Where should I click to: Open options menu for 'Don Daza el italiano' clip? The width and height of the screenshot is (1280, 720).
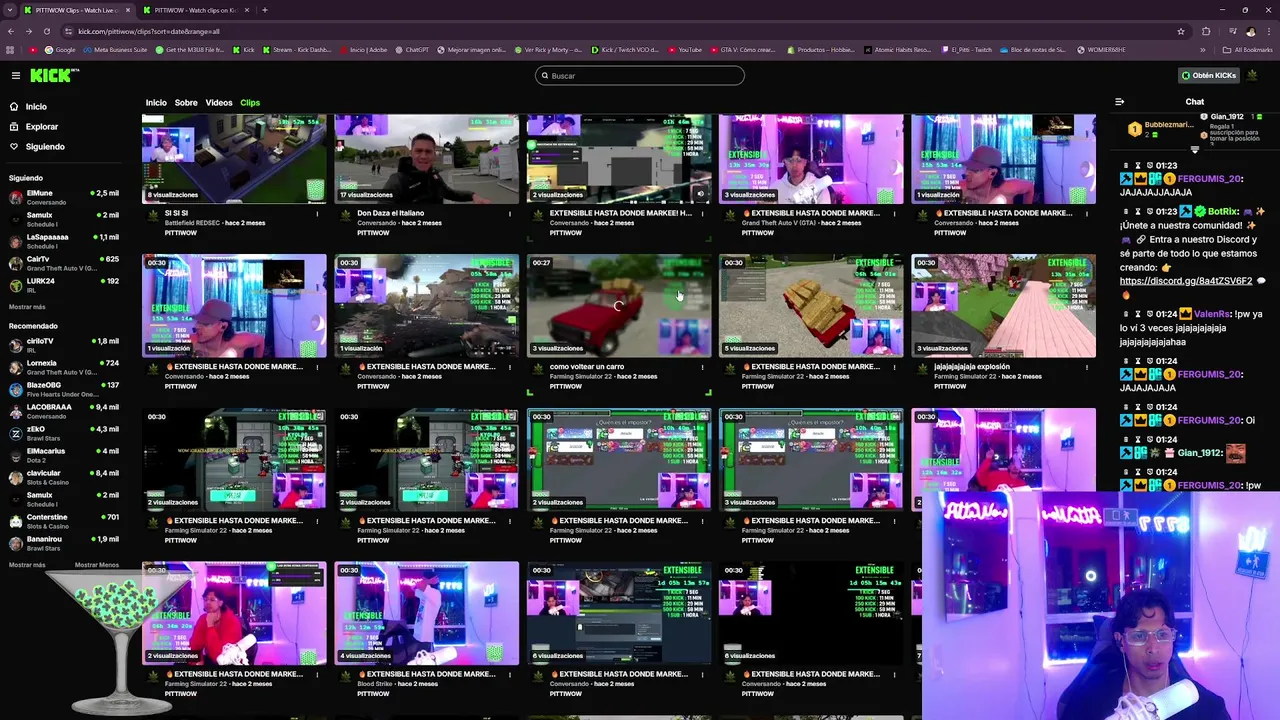tap(509, 213)
